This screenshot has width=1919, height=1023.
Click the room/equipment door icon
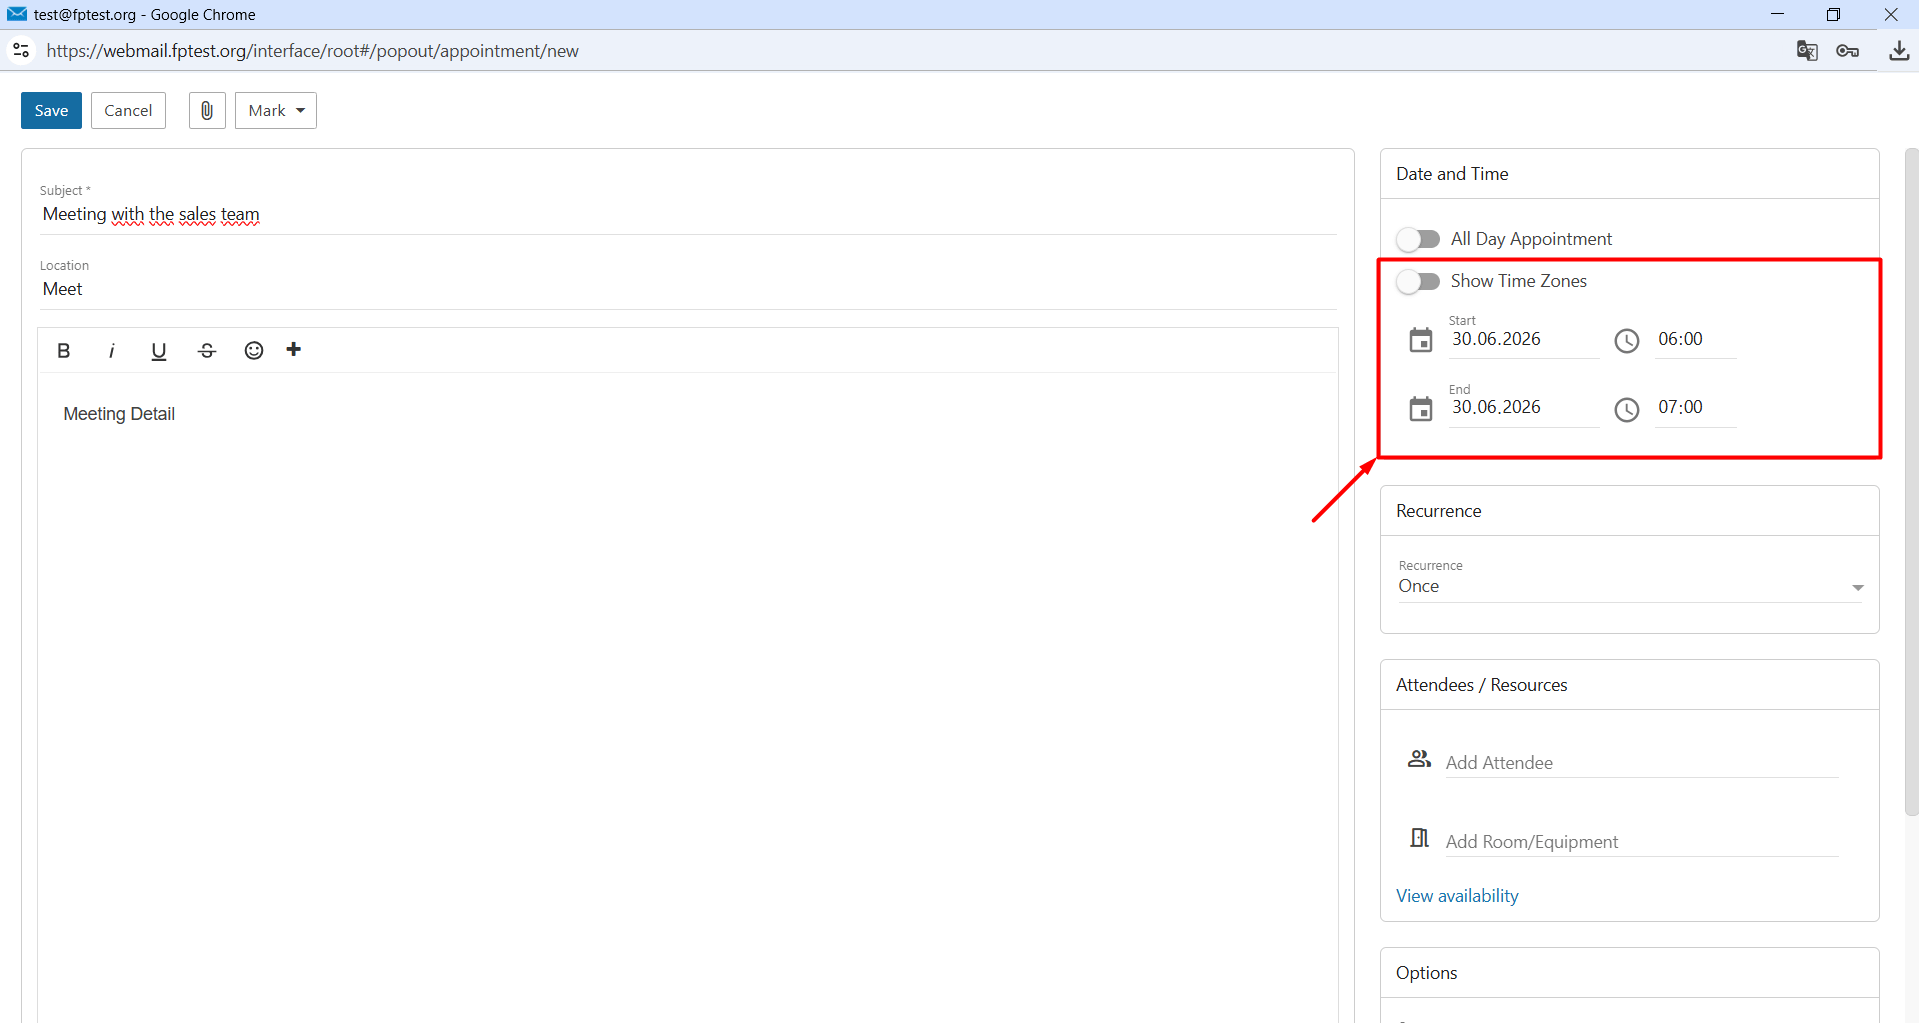tap(1420, 838)
